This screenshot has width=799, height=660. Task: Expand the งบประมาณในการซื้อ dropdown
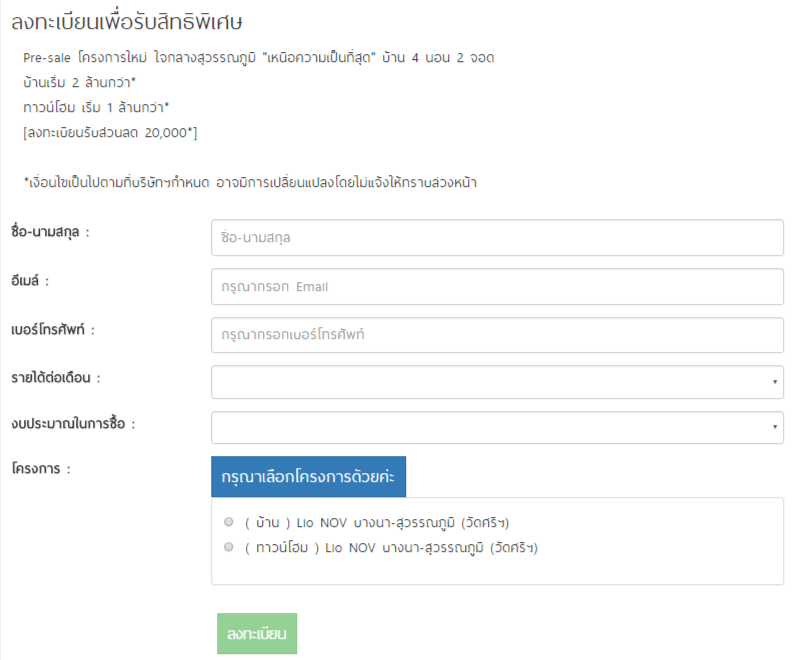coord(497,428)
